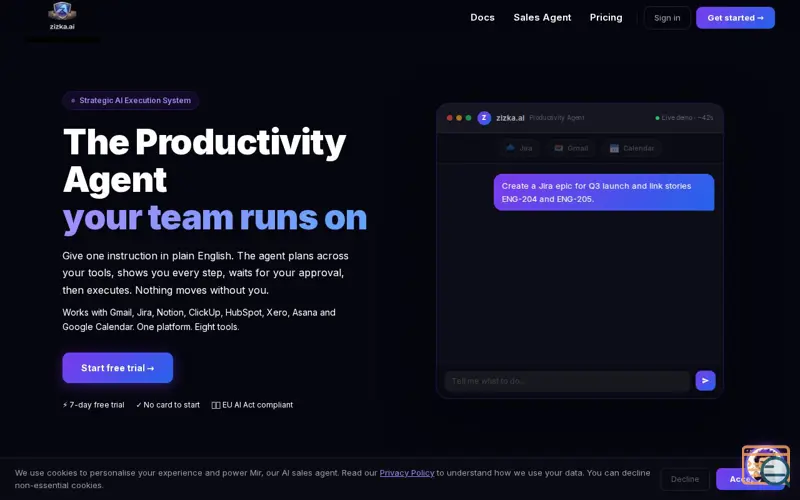Click the Jira epic chat message bubble
This screenshot has width=800, height=500.
pyautogui.click(x=604, y=192)
